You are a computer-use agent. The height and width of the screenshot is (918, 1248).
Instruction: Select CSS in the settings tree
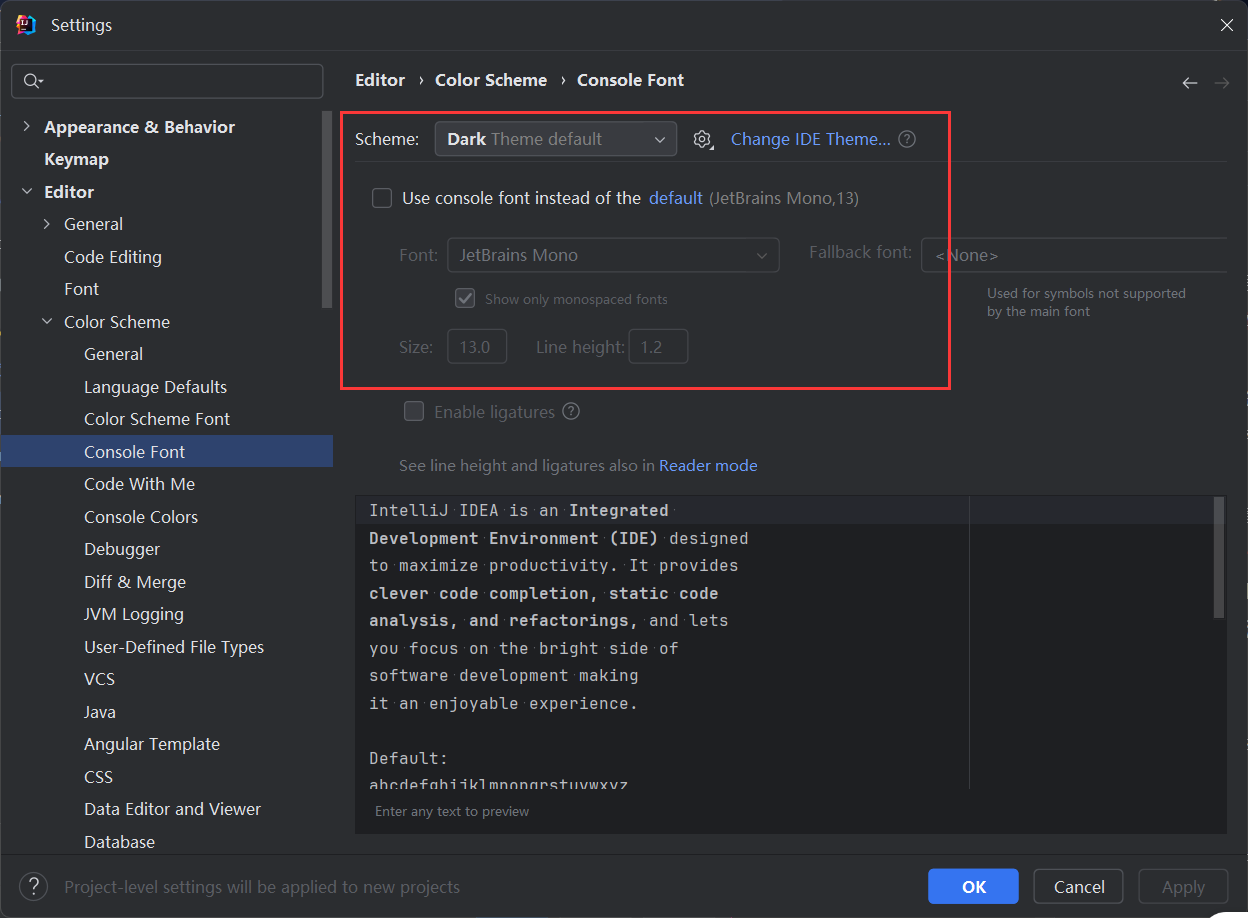[x=98, y=777]
